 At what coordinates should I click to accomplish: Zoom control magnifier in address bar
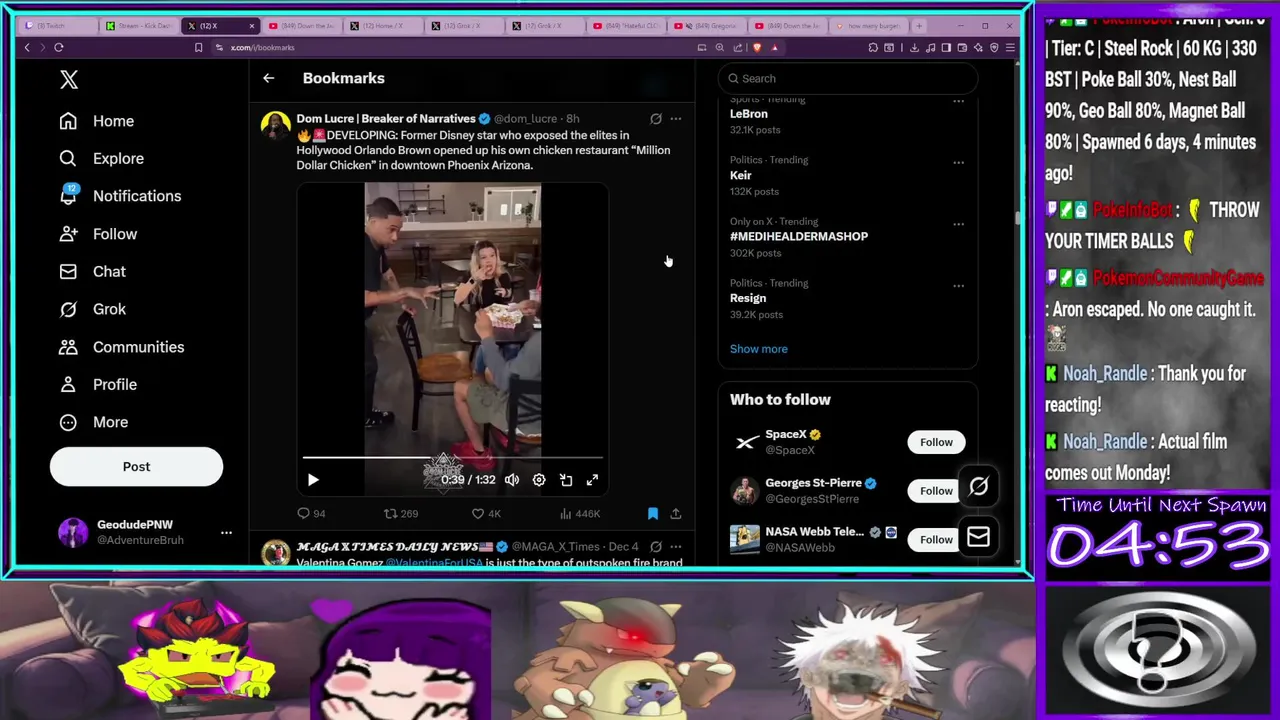720,47
